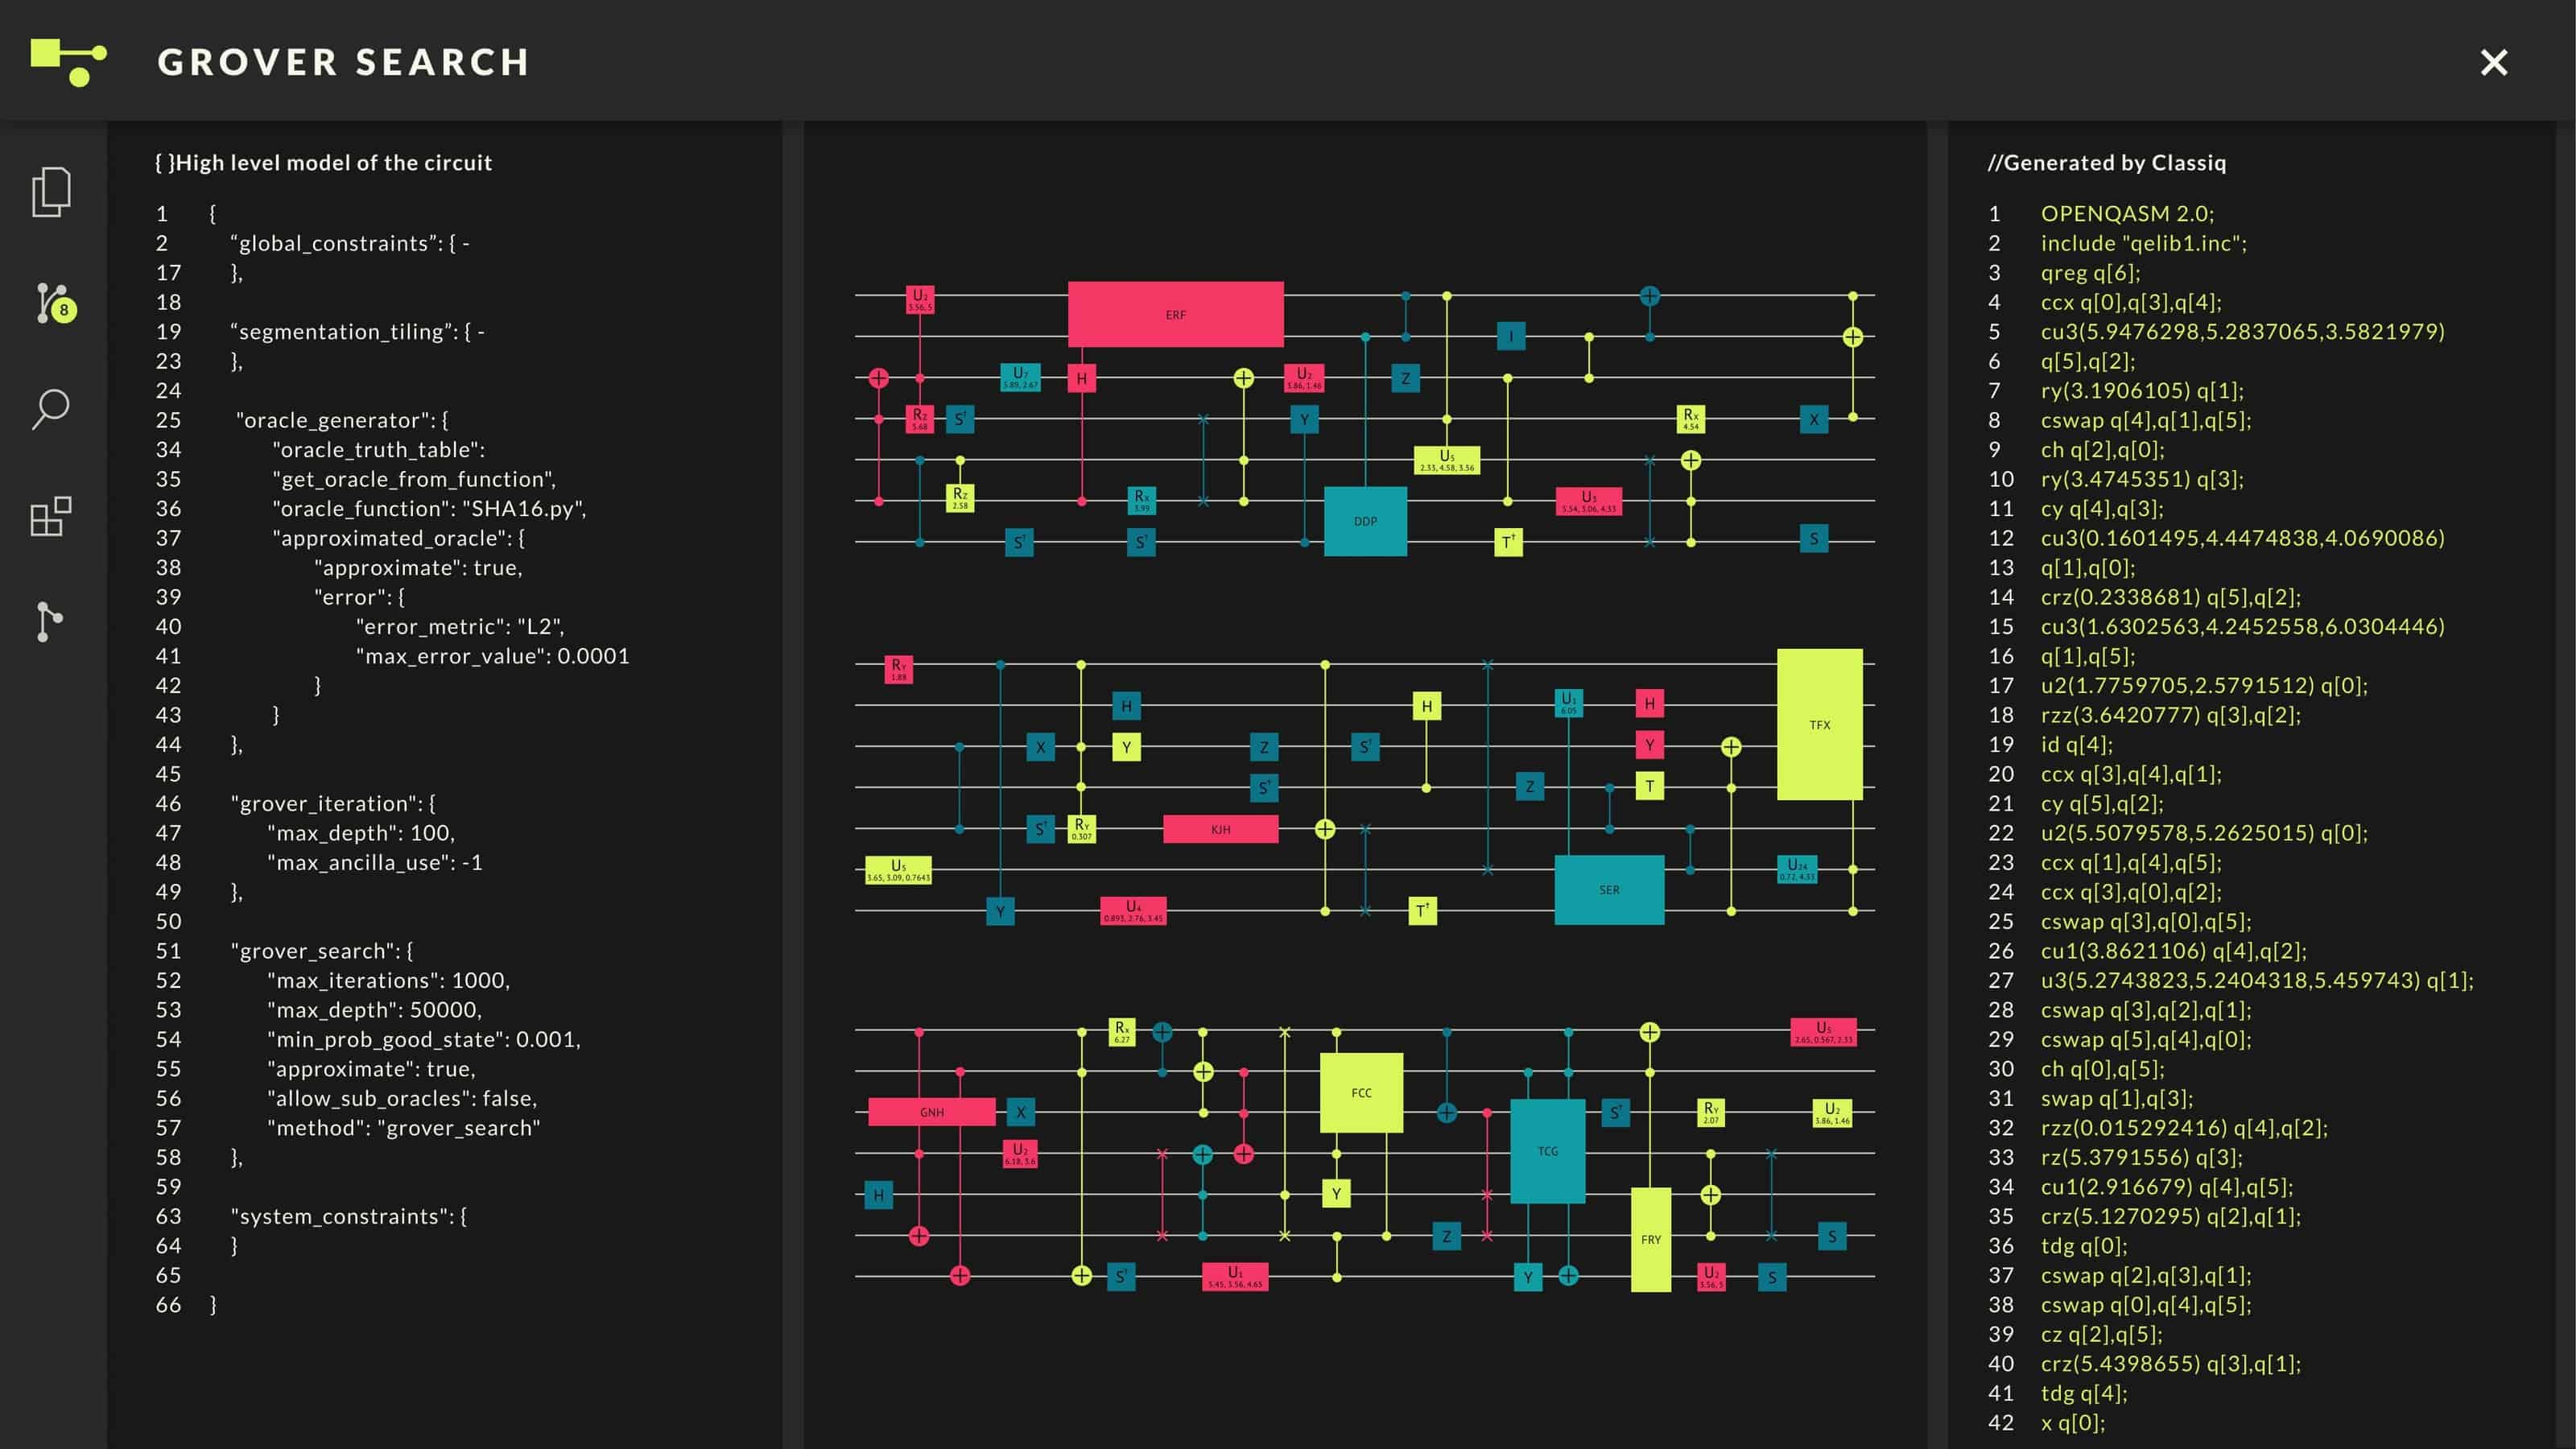Image resolution: width=2576 pixels, height=1449 pixels.
Task: Open source control icon with badge 8
Action: (53, 303)
